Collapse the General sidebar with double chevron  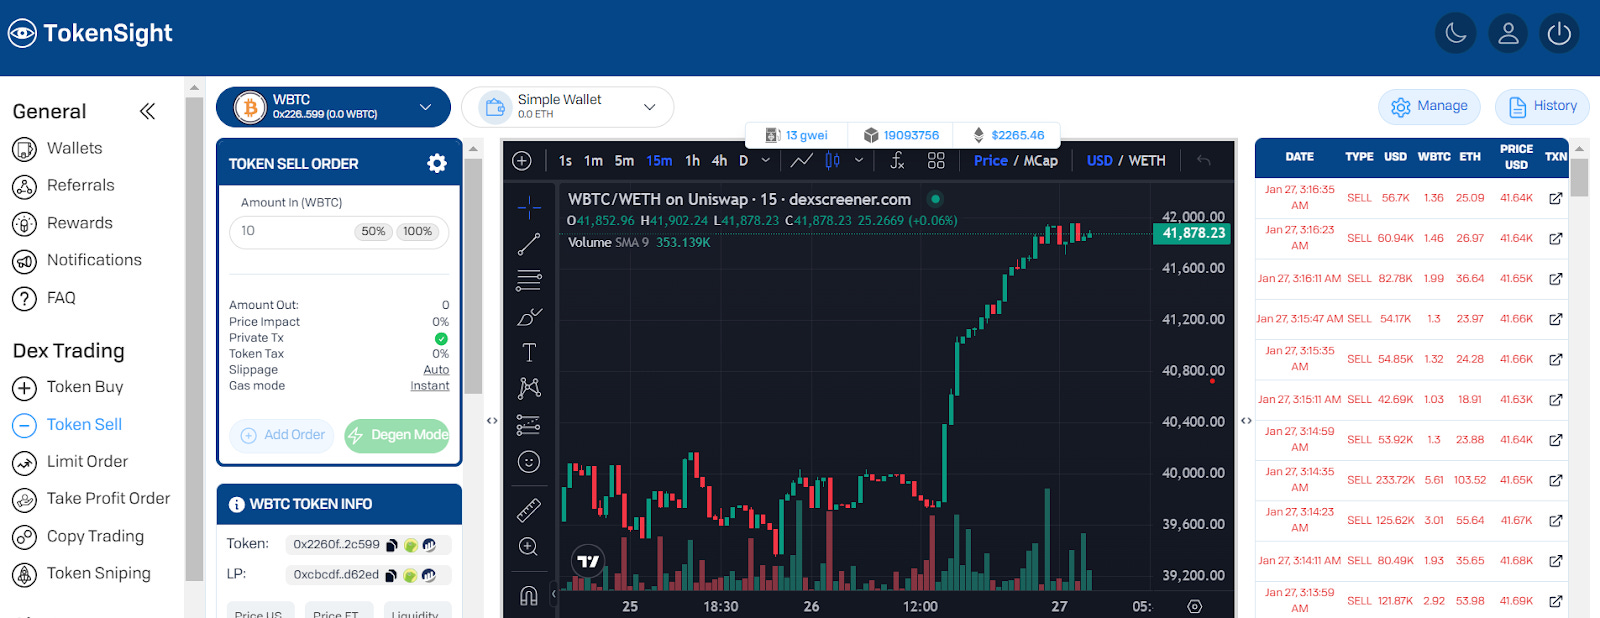point(147,111)
